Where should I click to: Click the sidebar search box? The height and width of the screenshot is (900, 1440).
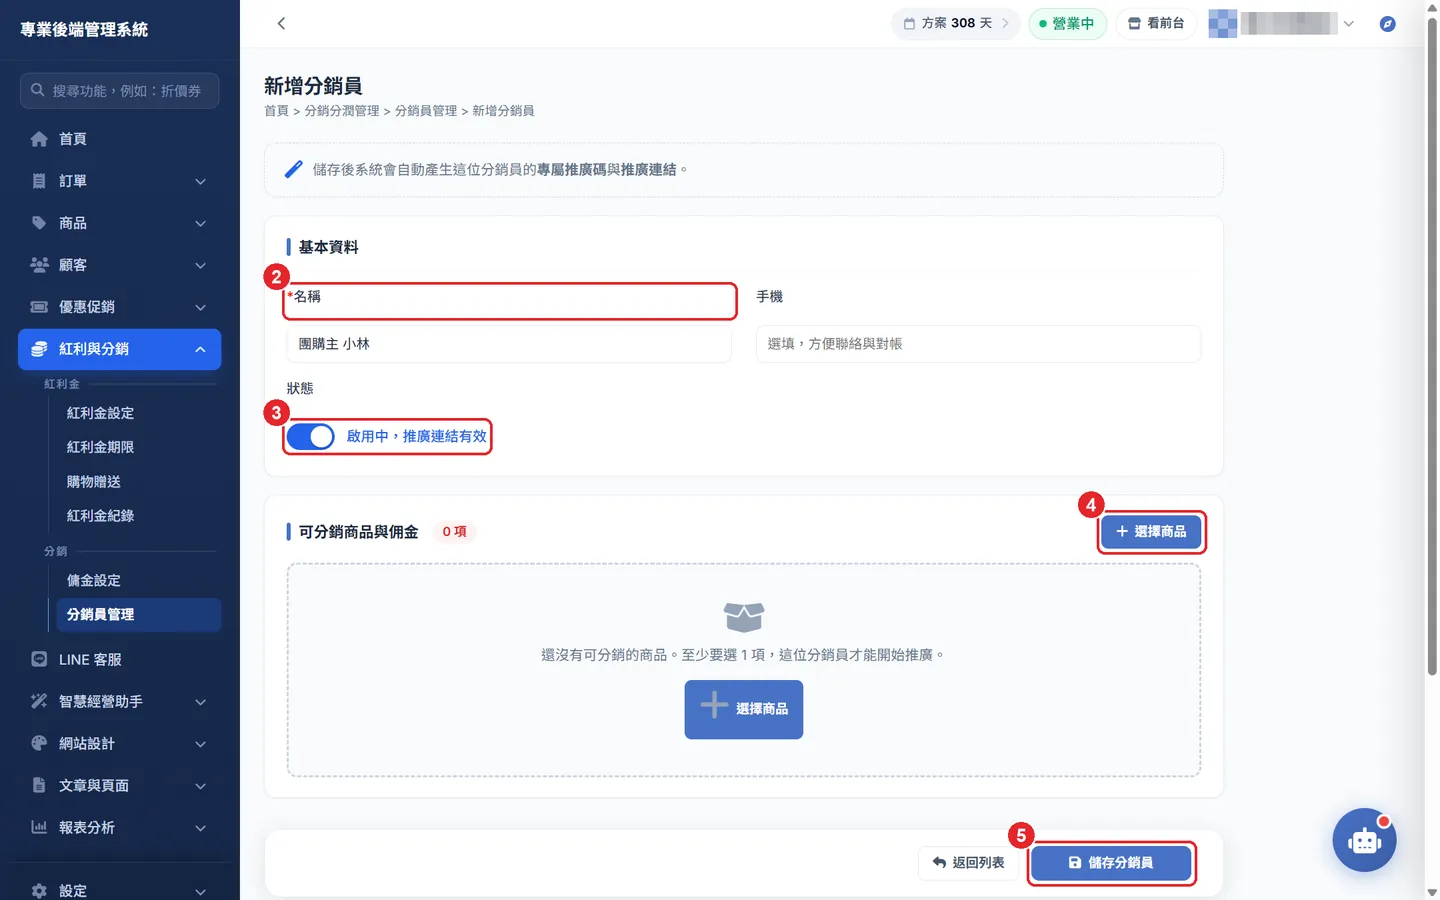point(119,90)
